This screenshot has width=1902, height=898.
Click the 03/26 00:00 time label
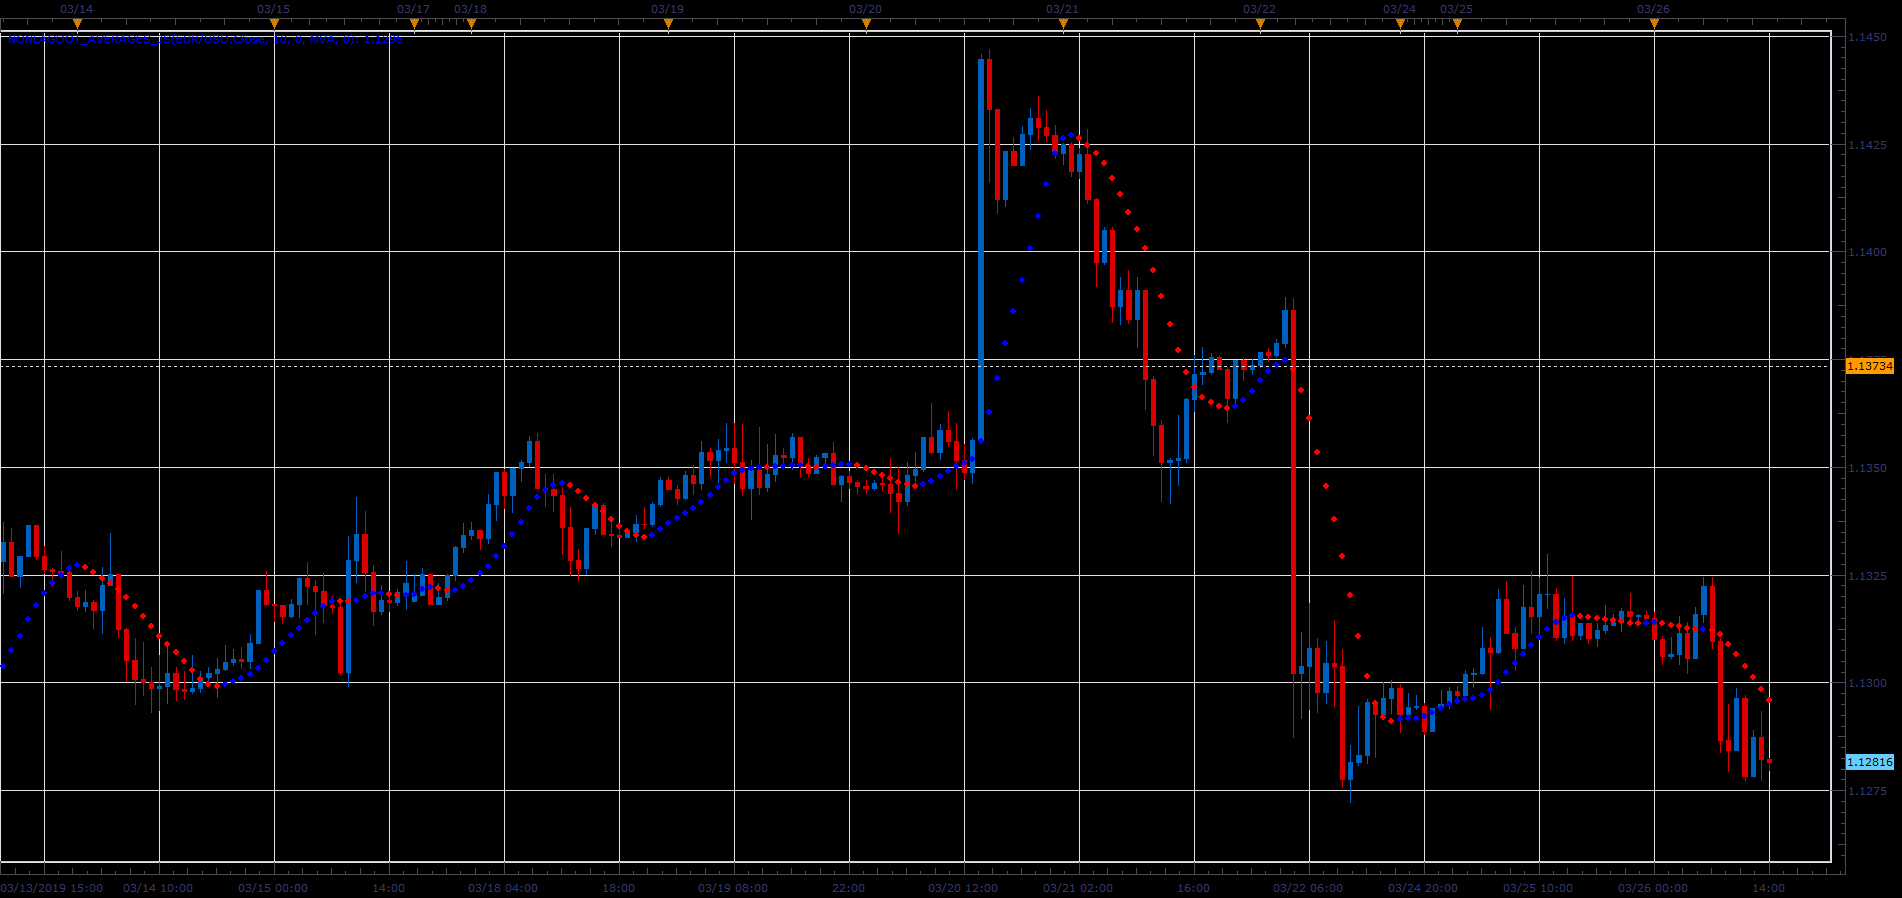point(1653,888)
